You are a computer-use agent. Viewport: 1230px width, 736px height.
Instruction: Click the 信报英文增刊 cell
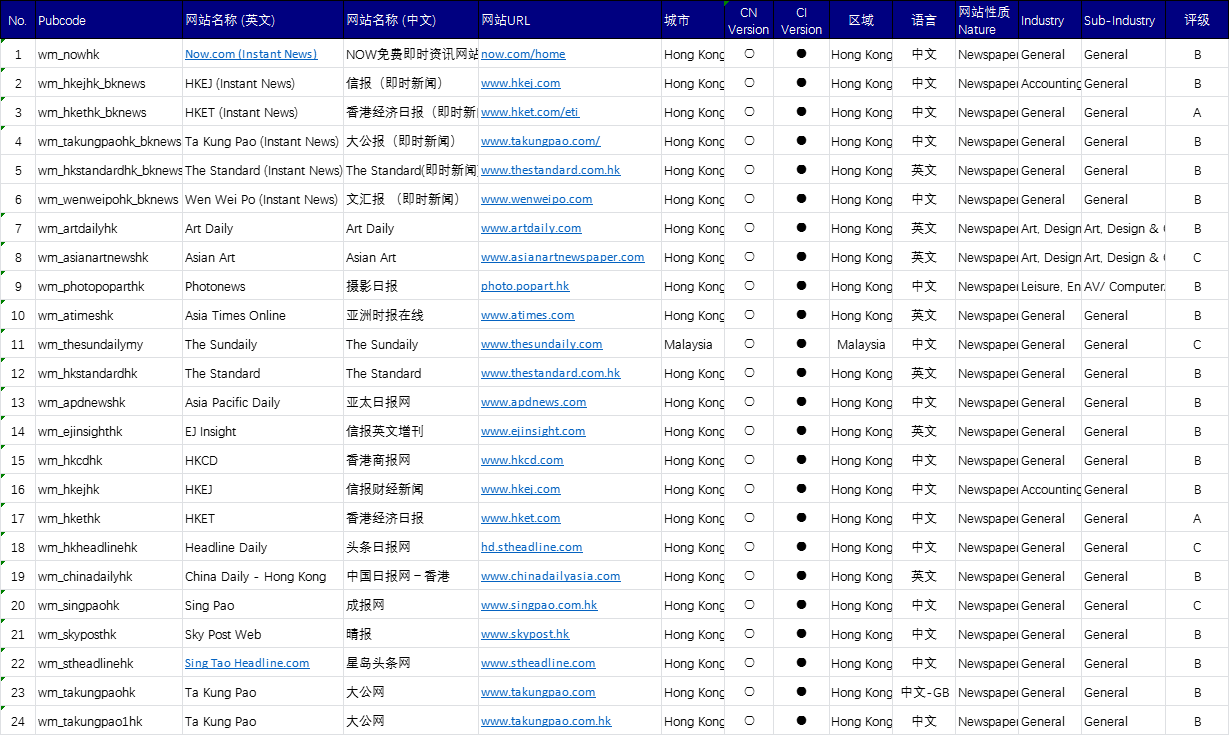[x=411, y=431]
